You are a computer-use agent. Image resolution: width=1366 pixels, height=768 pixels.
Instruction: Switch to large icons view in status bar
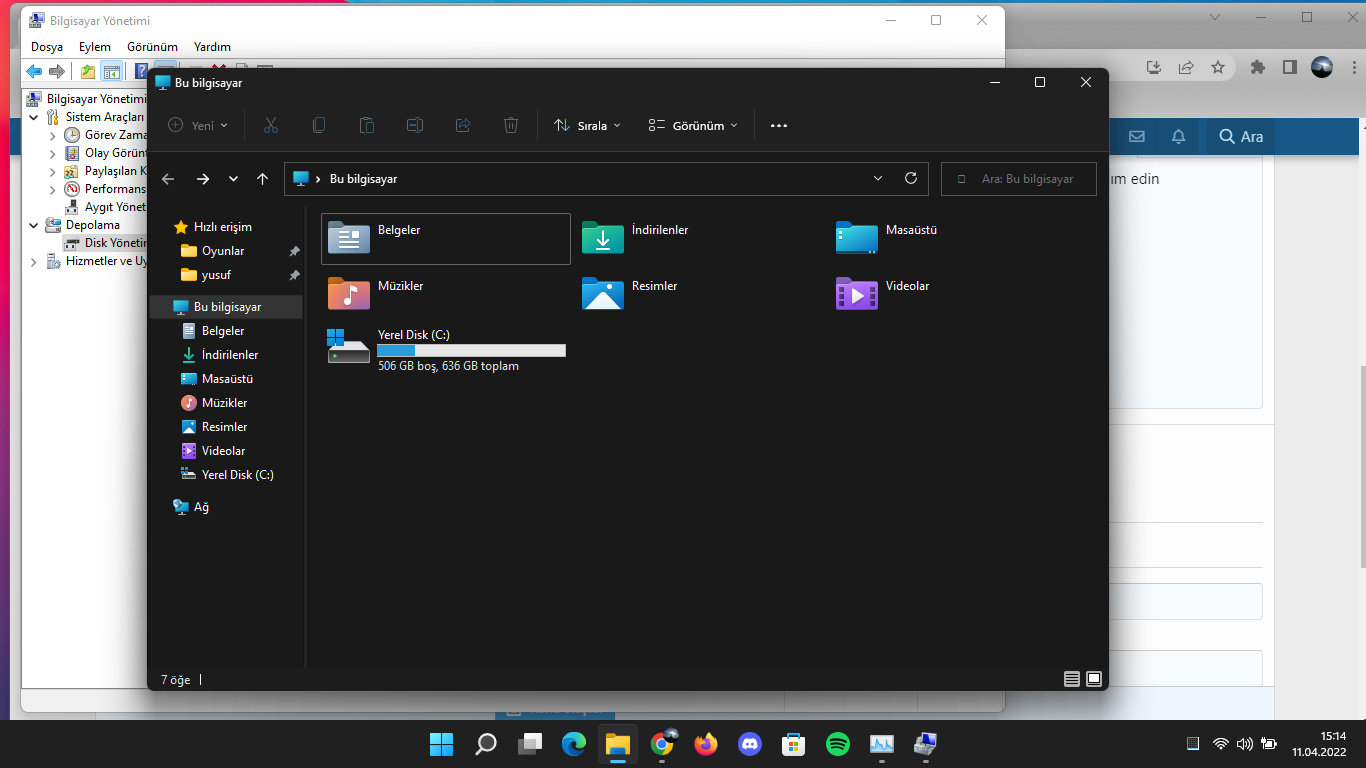(1094, 680)
